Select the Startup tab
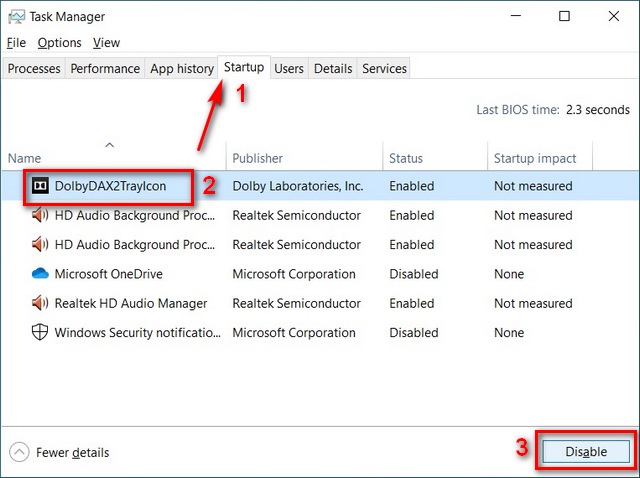 244,67
